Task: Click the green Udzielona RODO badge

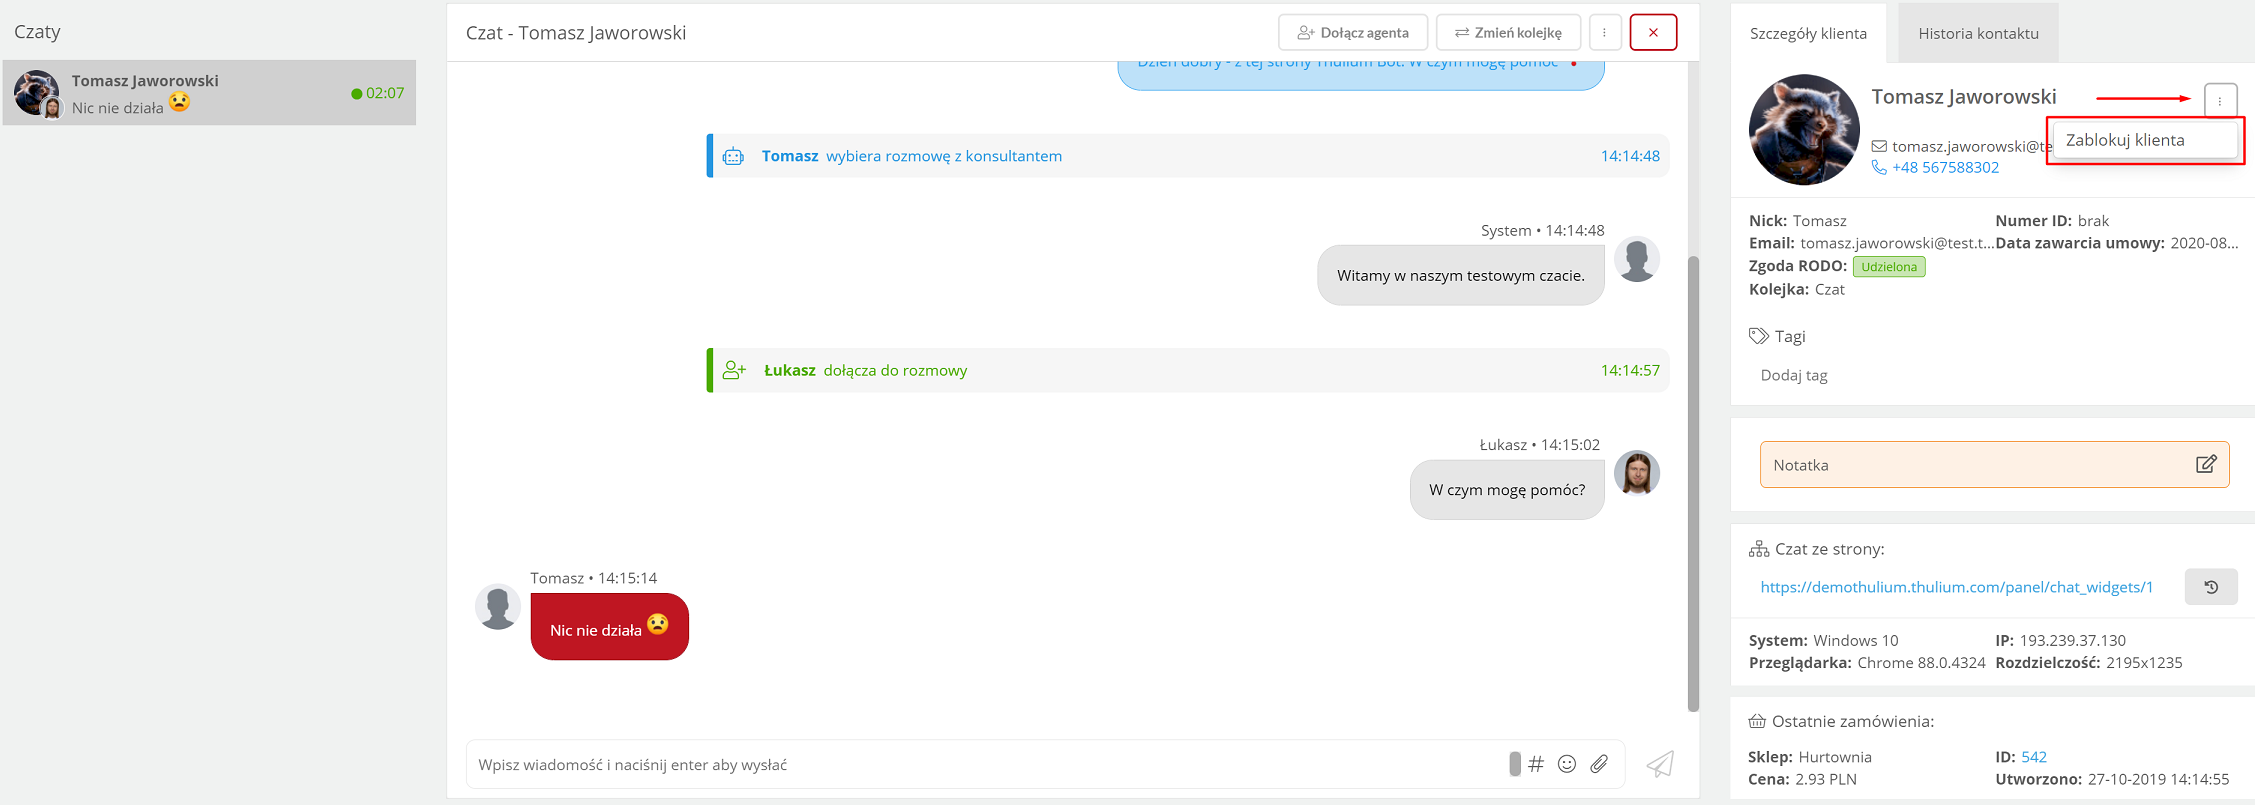Action: pos(1889,267)
